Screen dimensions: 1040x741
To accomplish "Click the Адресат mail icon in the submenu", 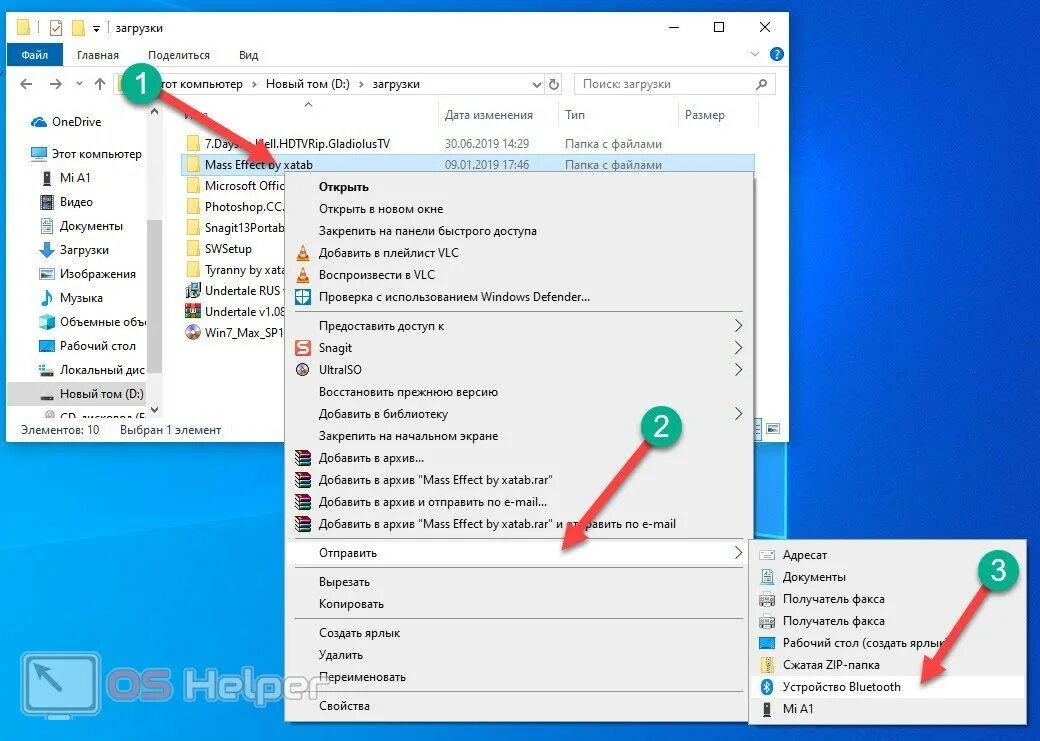I will pyautogui.click(x=767, y=555).
